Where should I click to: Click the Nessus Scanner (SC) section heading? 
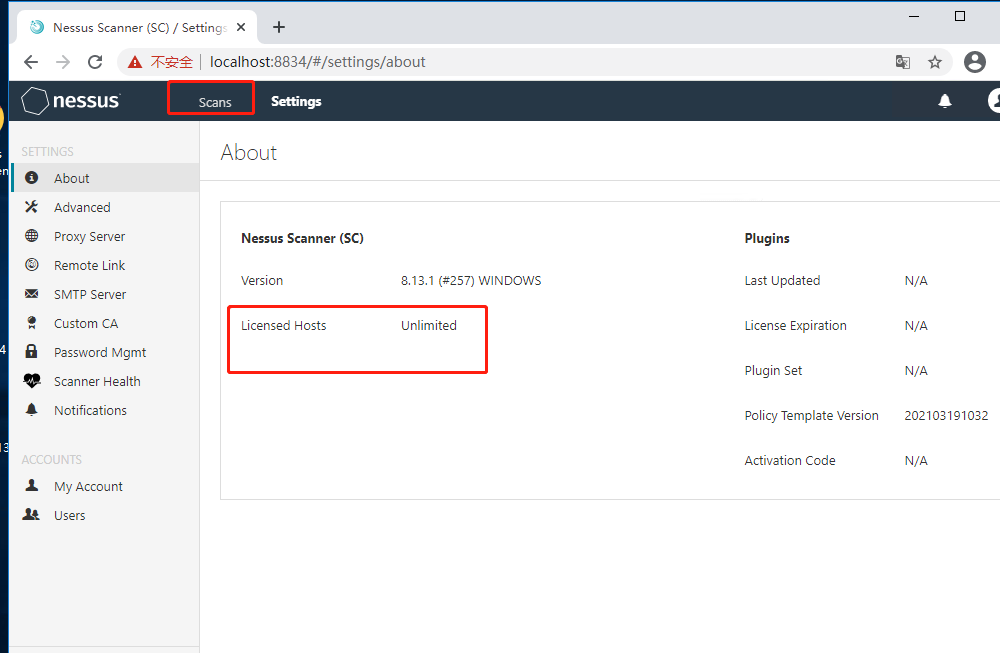coord(302,238)
